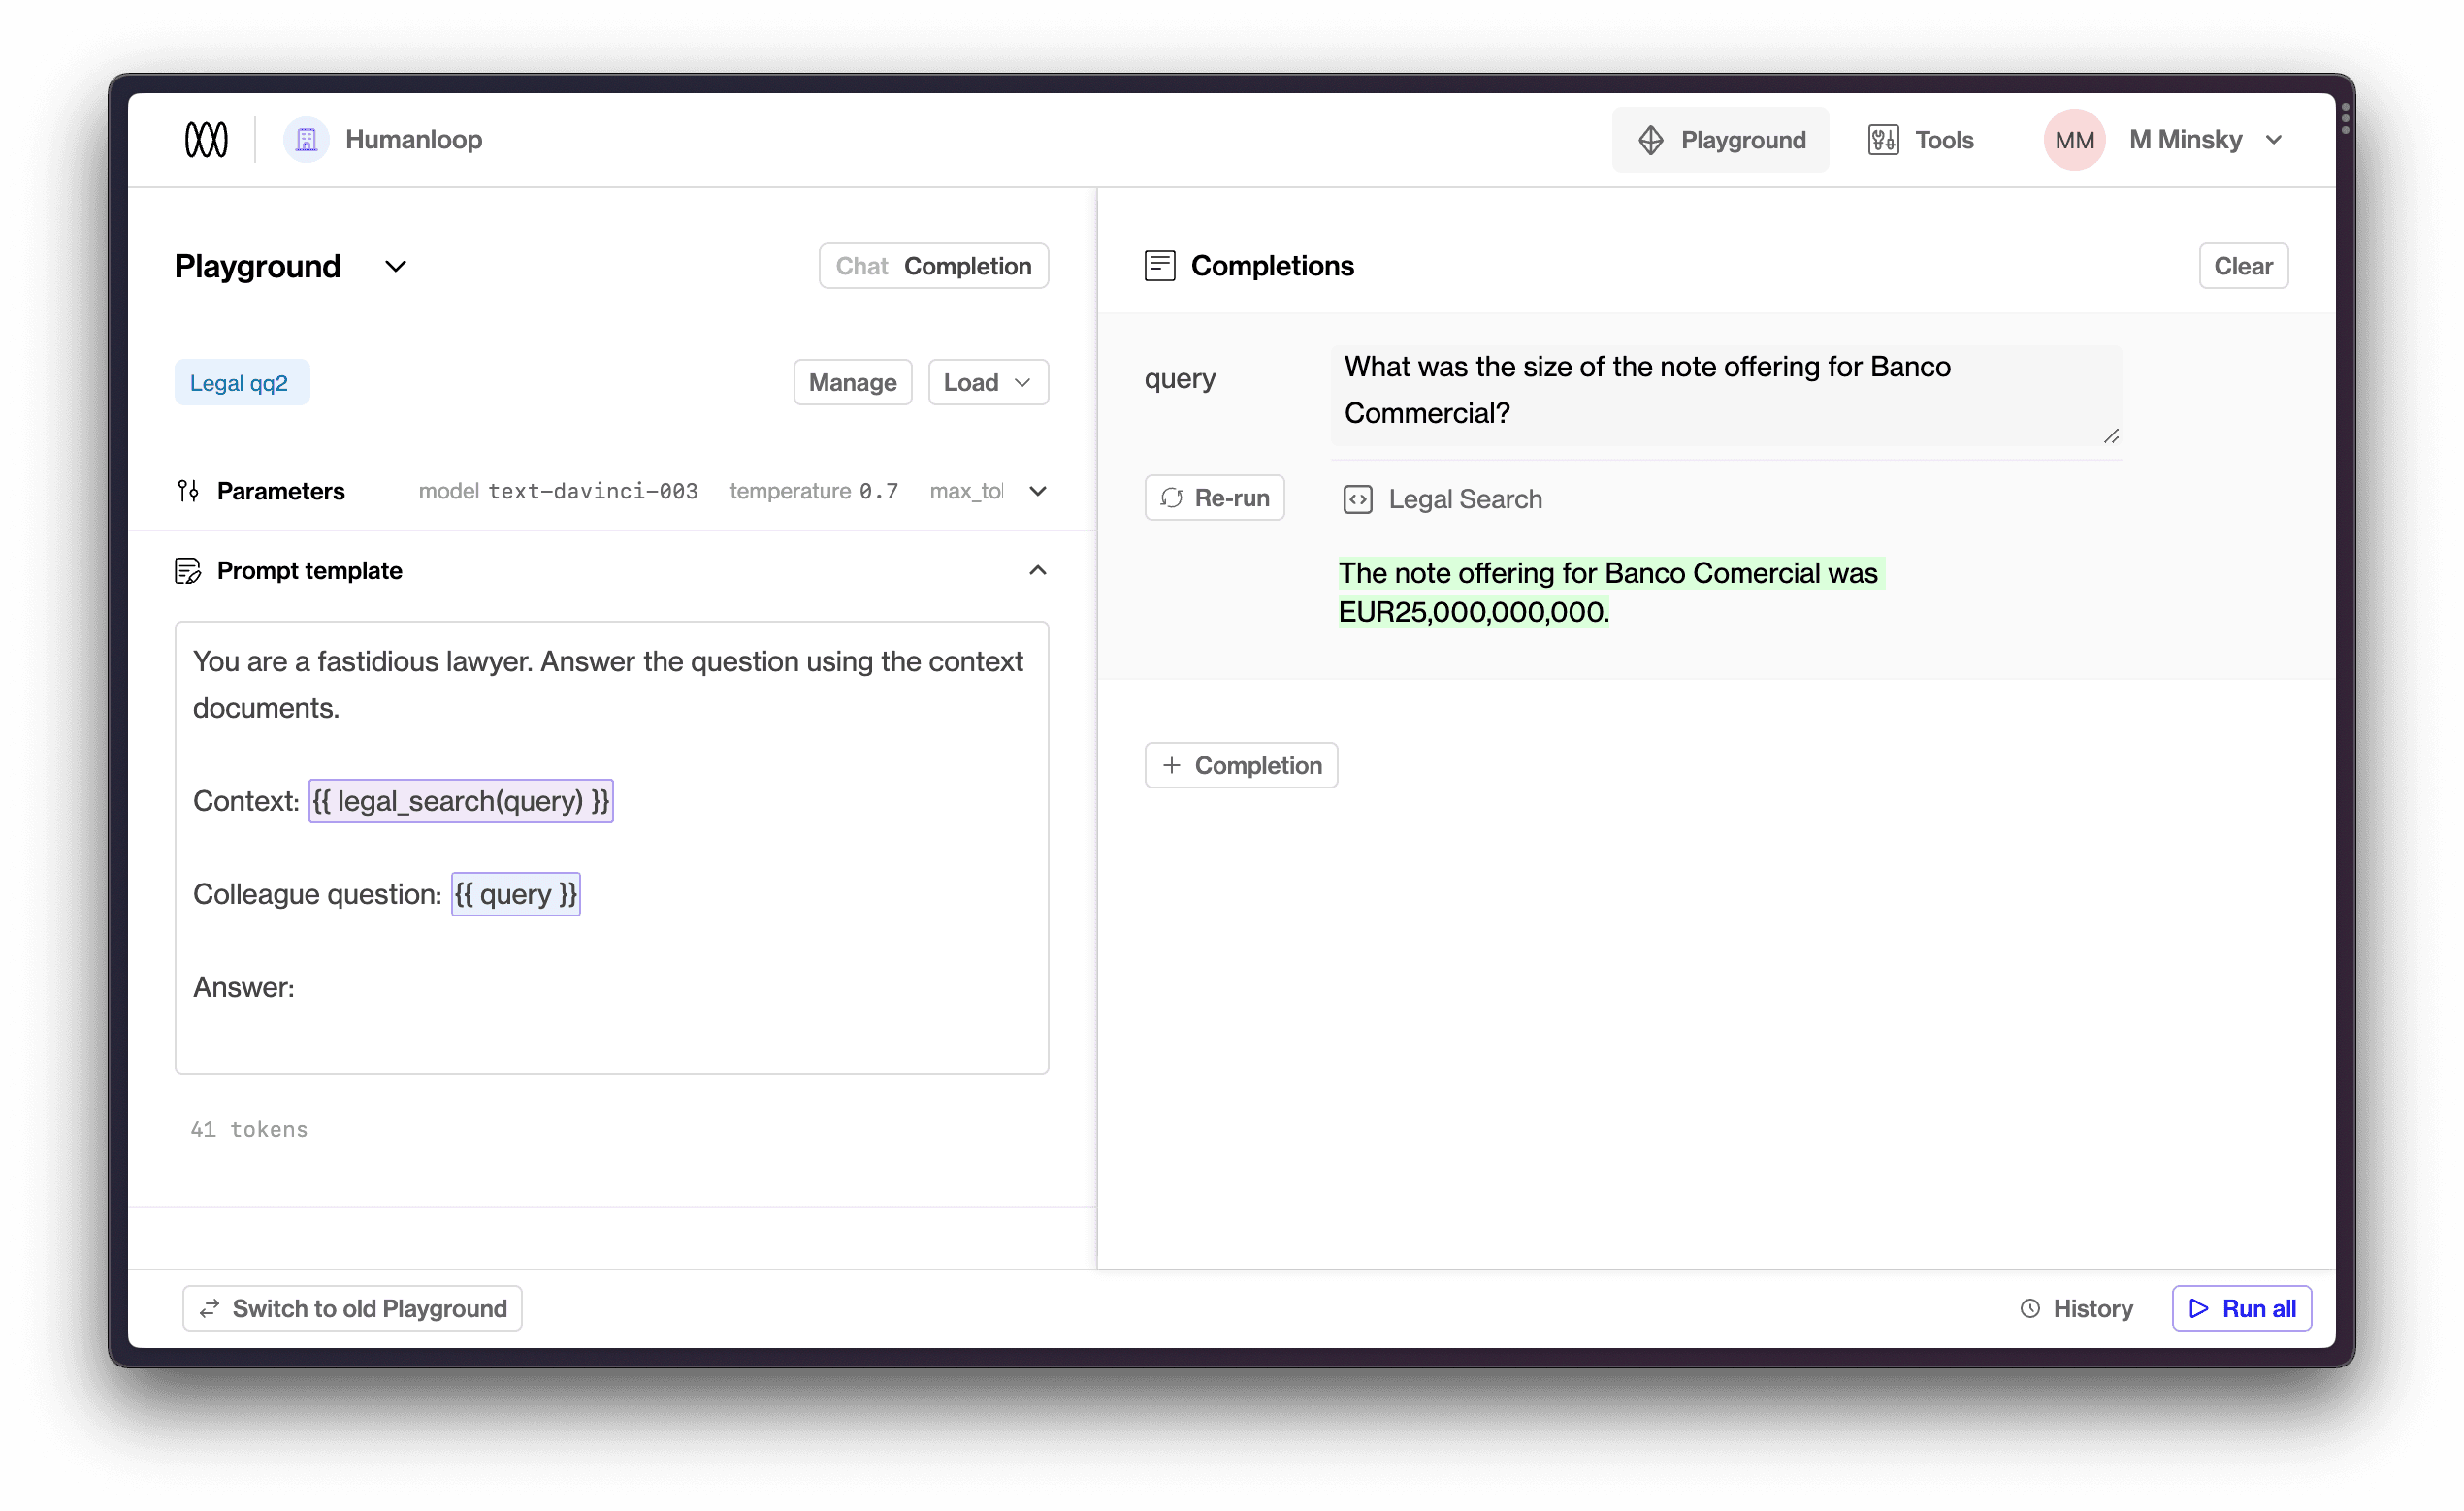Click the Humanloop logo icon
This screenshot has height=1511, width=2464.
click(206, 139)
